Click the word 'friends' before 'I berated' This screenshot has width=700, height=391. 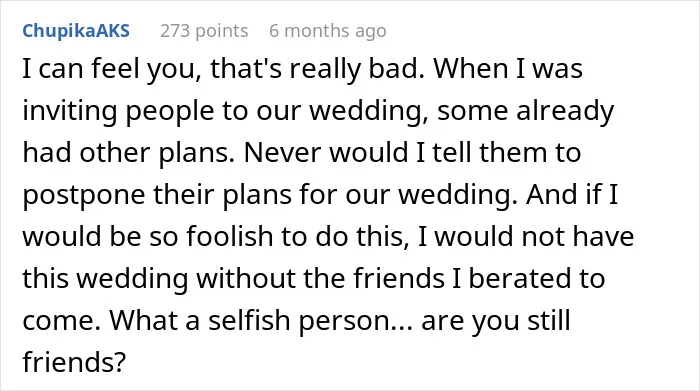[x=399, y=279]
